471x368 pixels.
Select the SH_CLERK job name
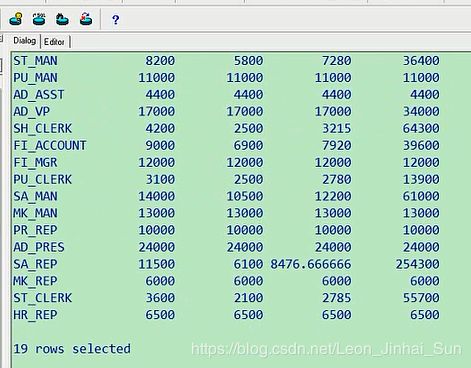(x=43, y=128)
